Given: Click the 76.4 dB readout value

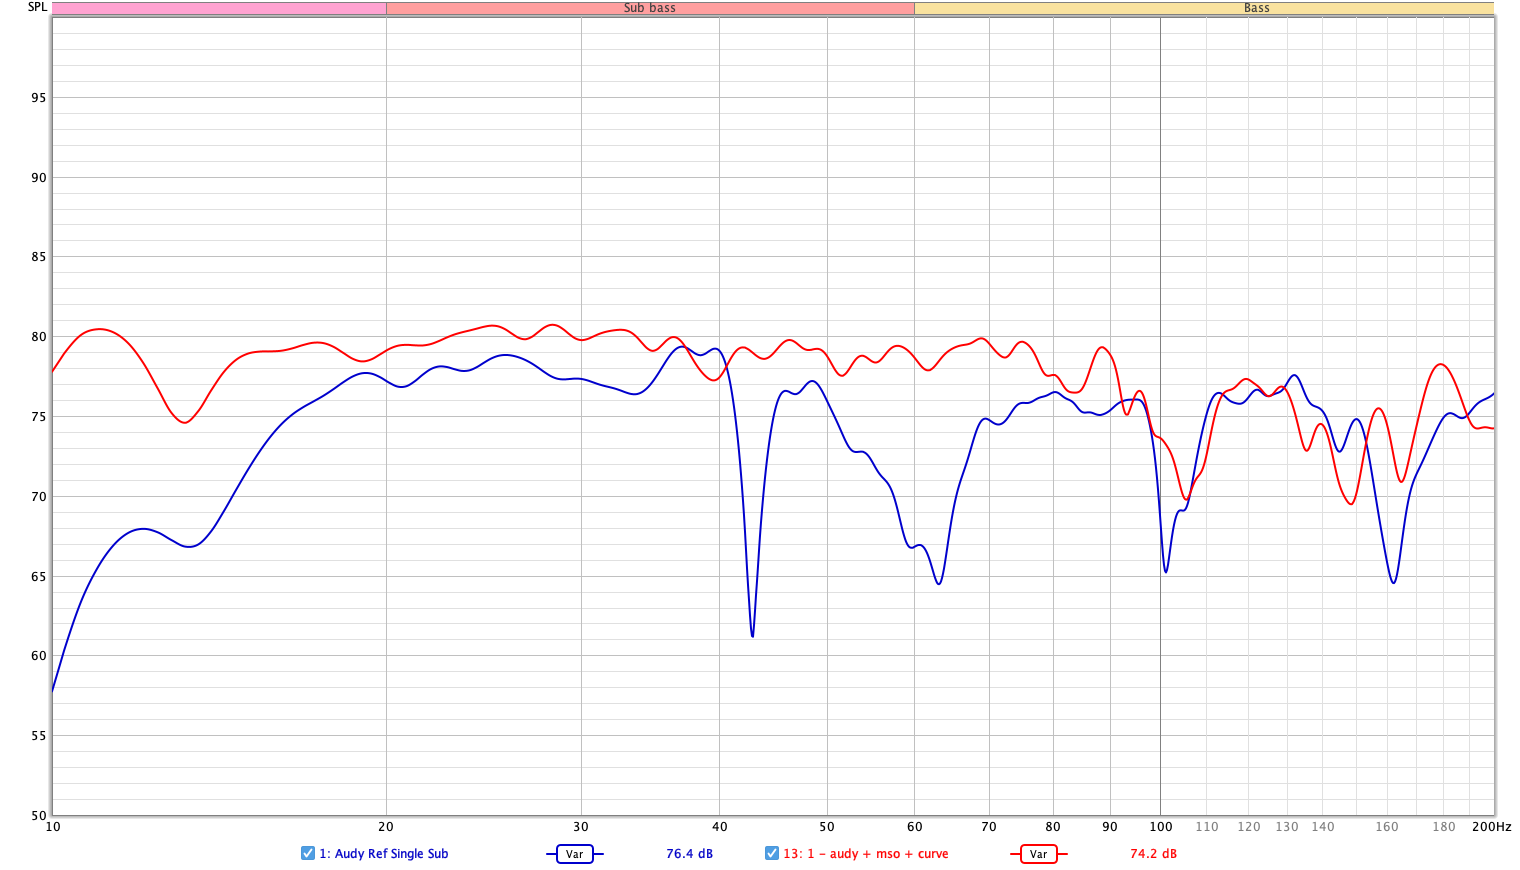Looking at the screenshot, I should click(x=690, y=854).
